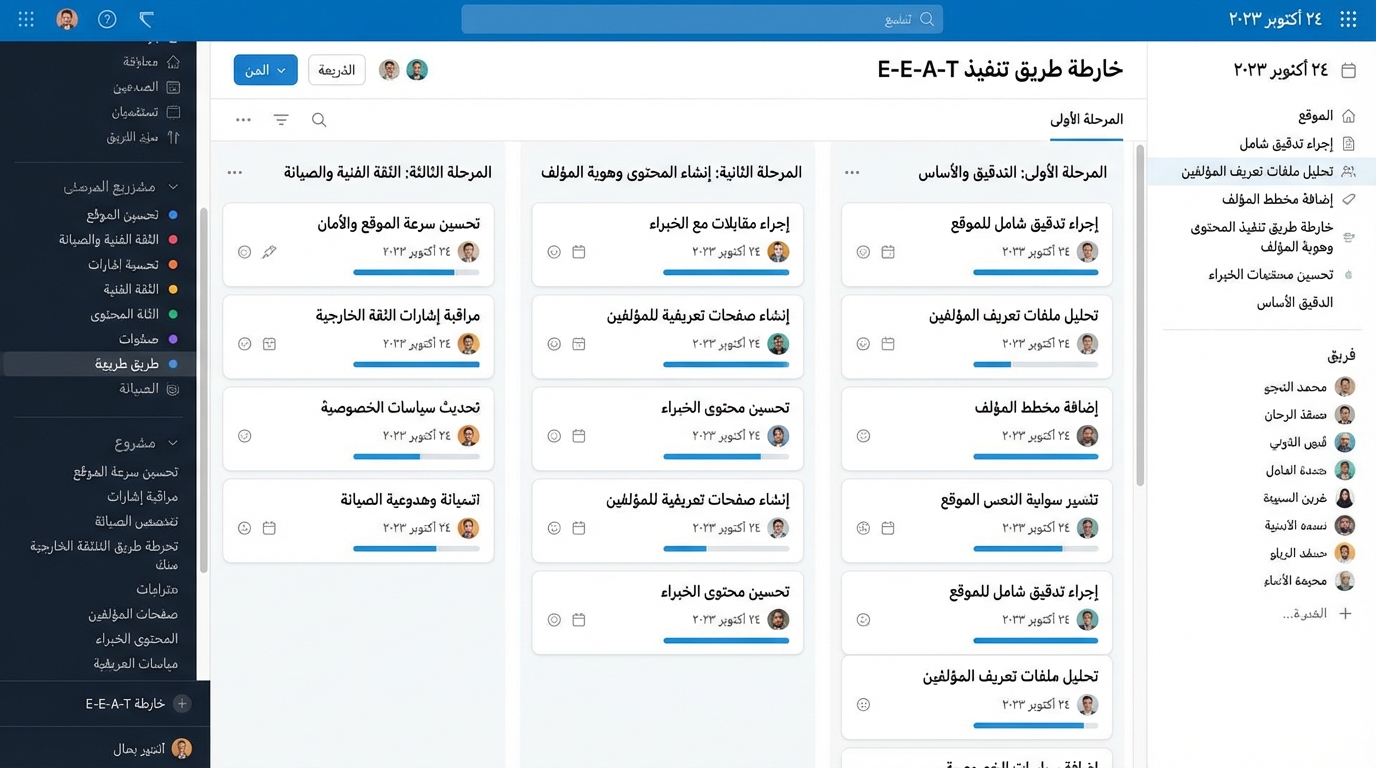Click the الذريعة button in the header
This screenshot has width=1376, height=768.
[336, 70]
